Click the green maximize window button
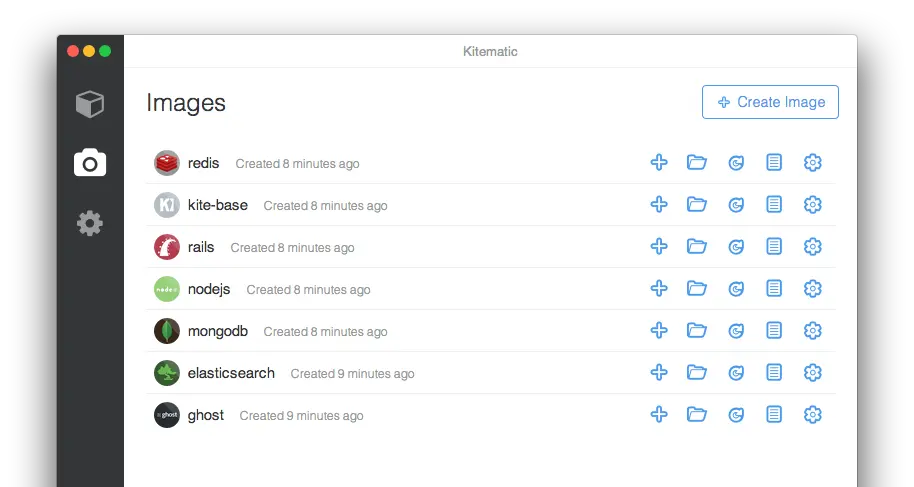 click(x=105, y=51)
